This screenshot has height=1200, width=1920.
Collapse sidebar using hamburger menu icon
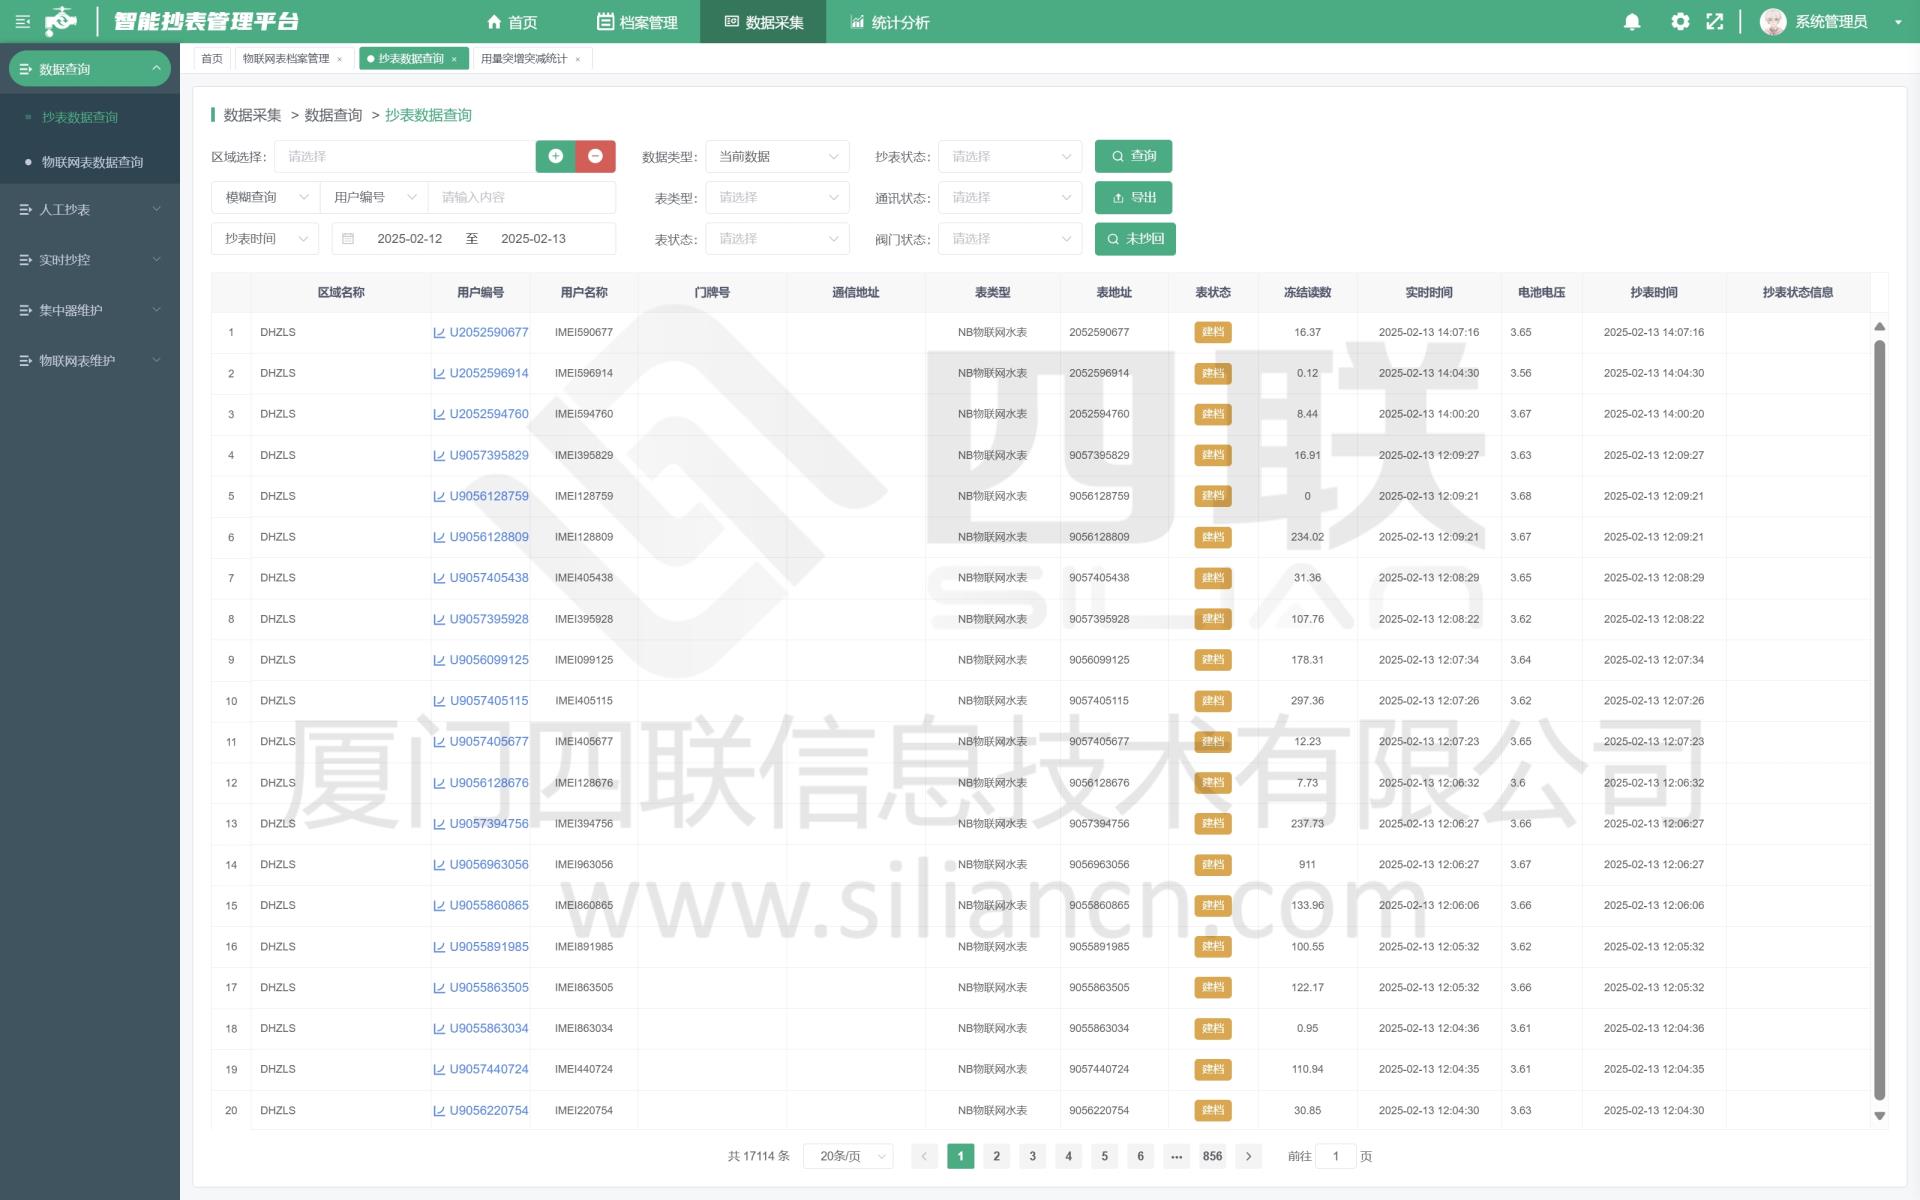(22, 21)
